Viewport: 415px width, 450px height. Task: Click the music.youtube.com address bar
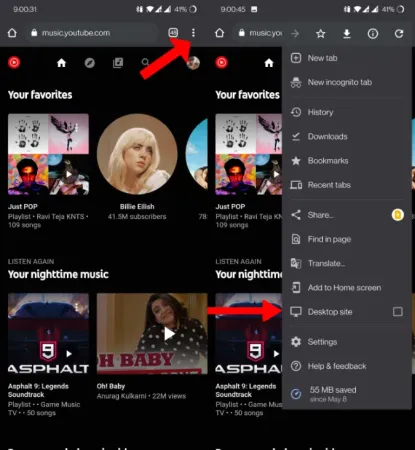pyautogui.click(x=92, y=33)
